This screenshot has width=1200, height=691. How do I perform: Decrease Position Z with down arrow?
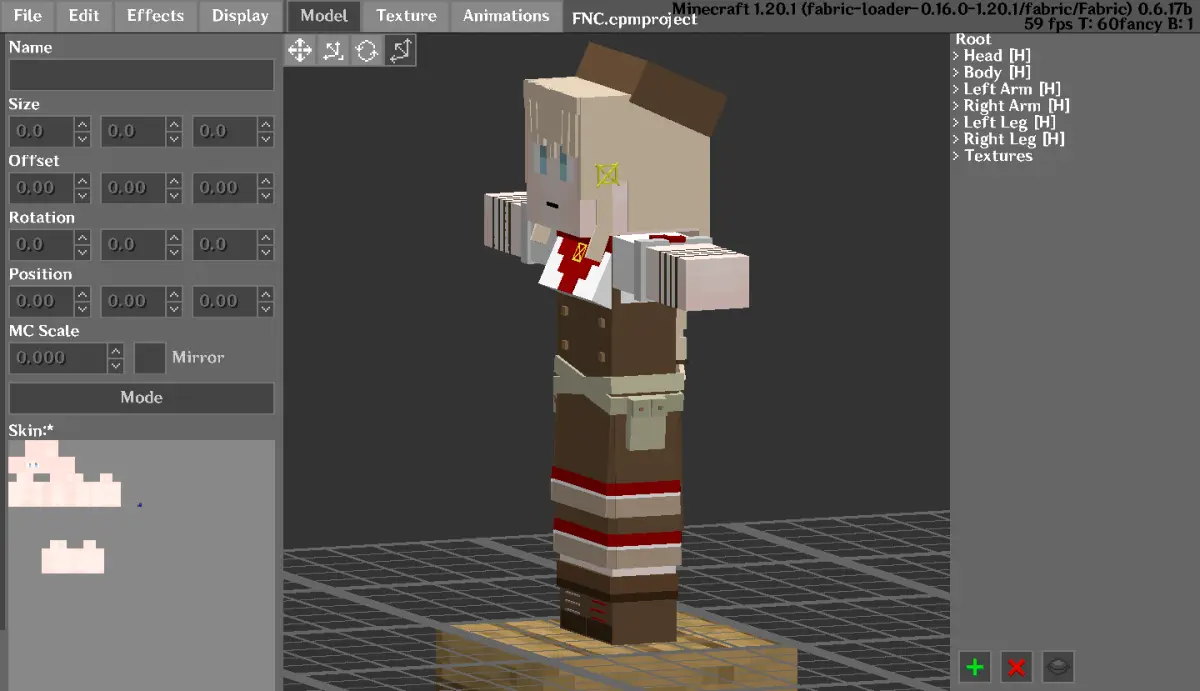pyautogui.click(x=266, y=309)
